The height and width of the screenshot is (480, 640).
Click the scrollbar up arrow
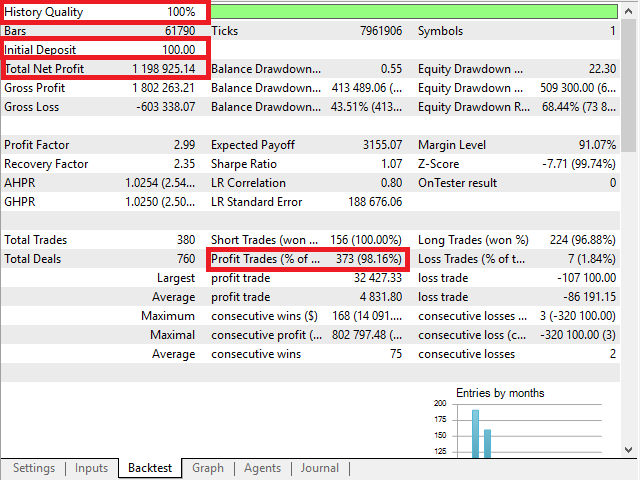[x=628, y=11]
